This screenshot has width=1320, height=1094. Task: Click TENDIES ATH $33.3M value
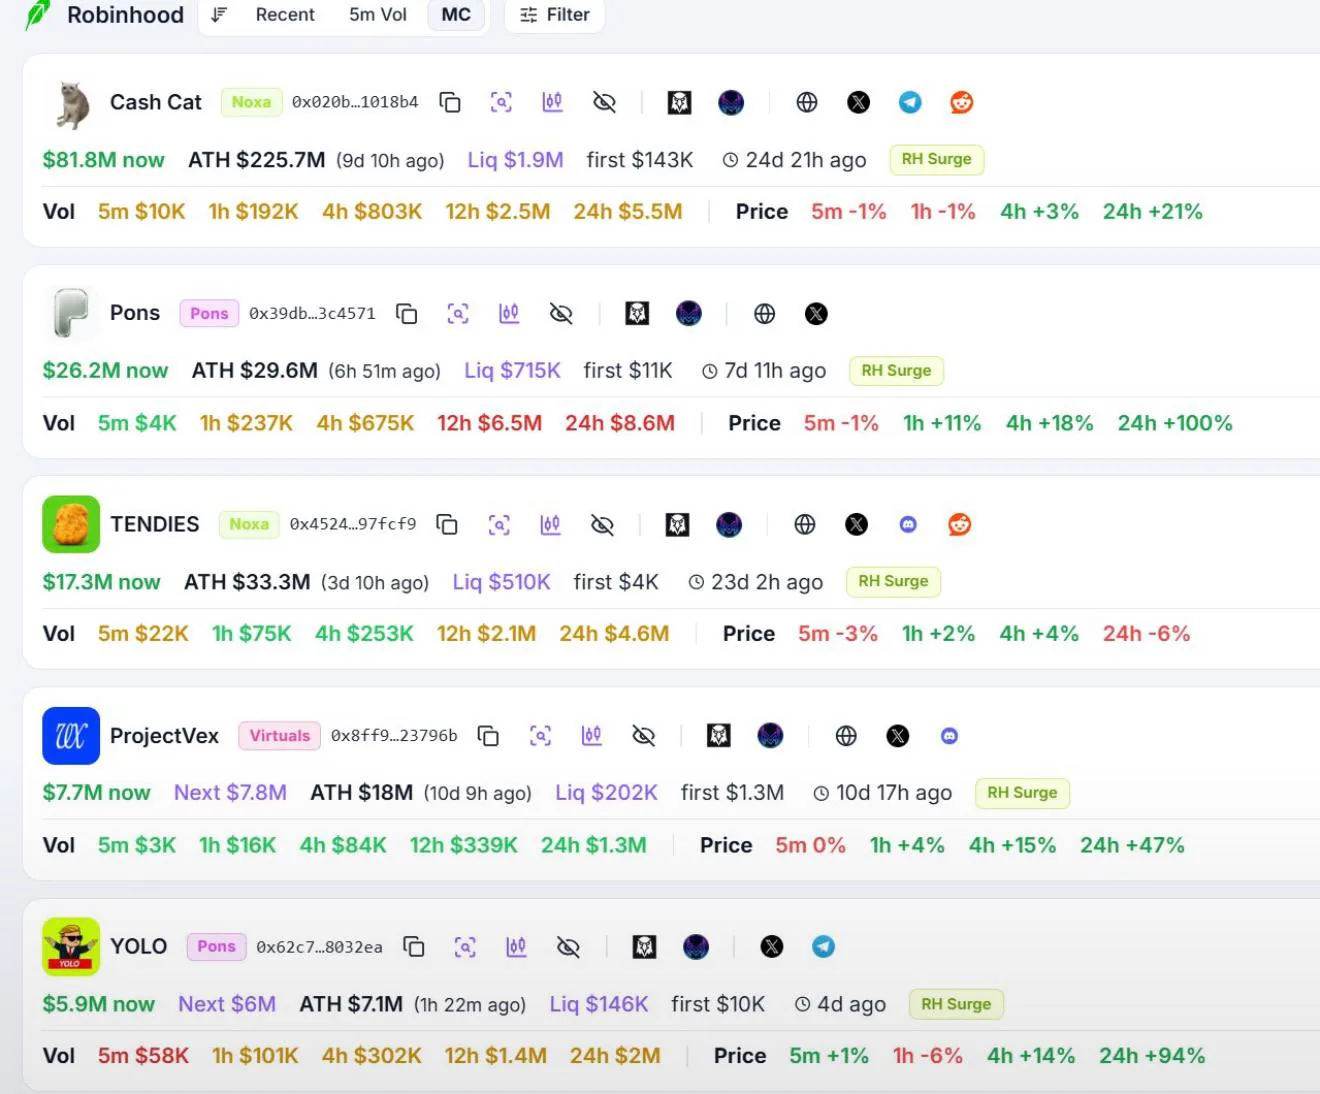tap(247, 582)
